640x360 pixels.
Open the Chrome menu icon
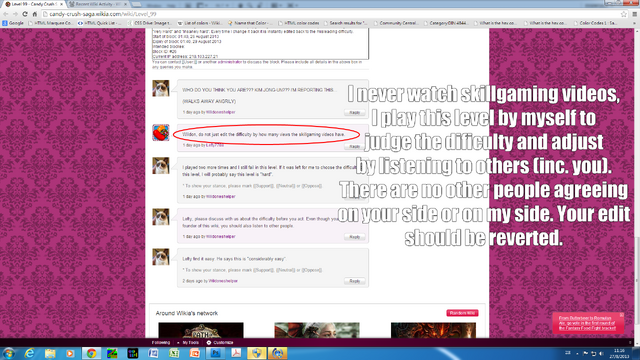point(635,14)
